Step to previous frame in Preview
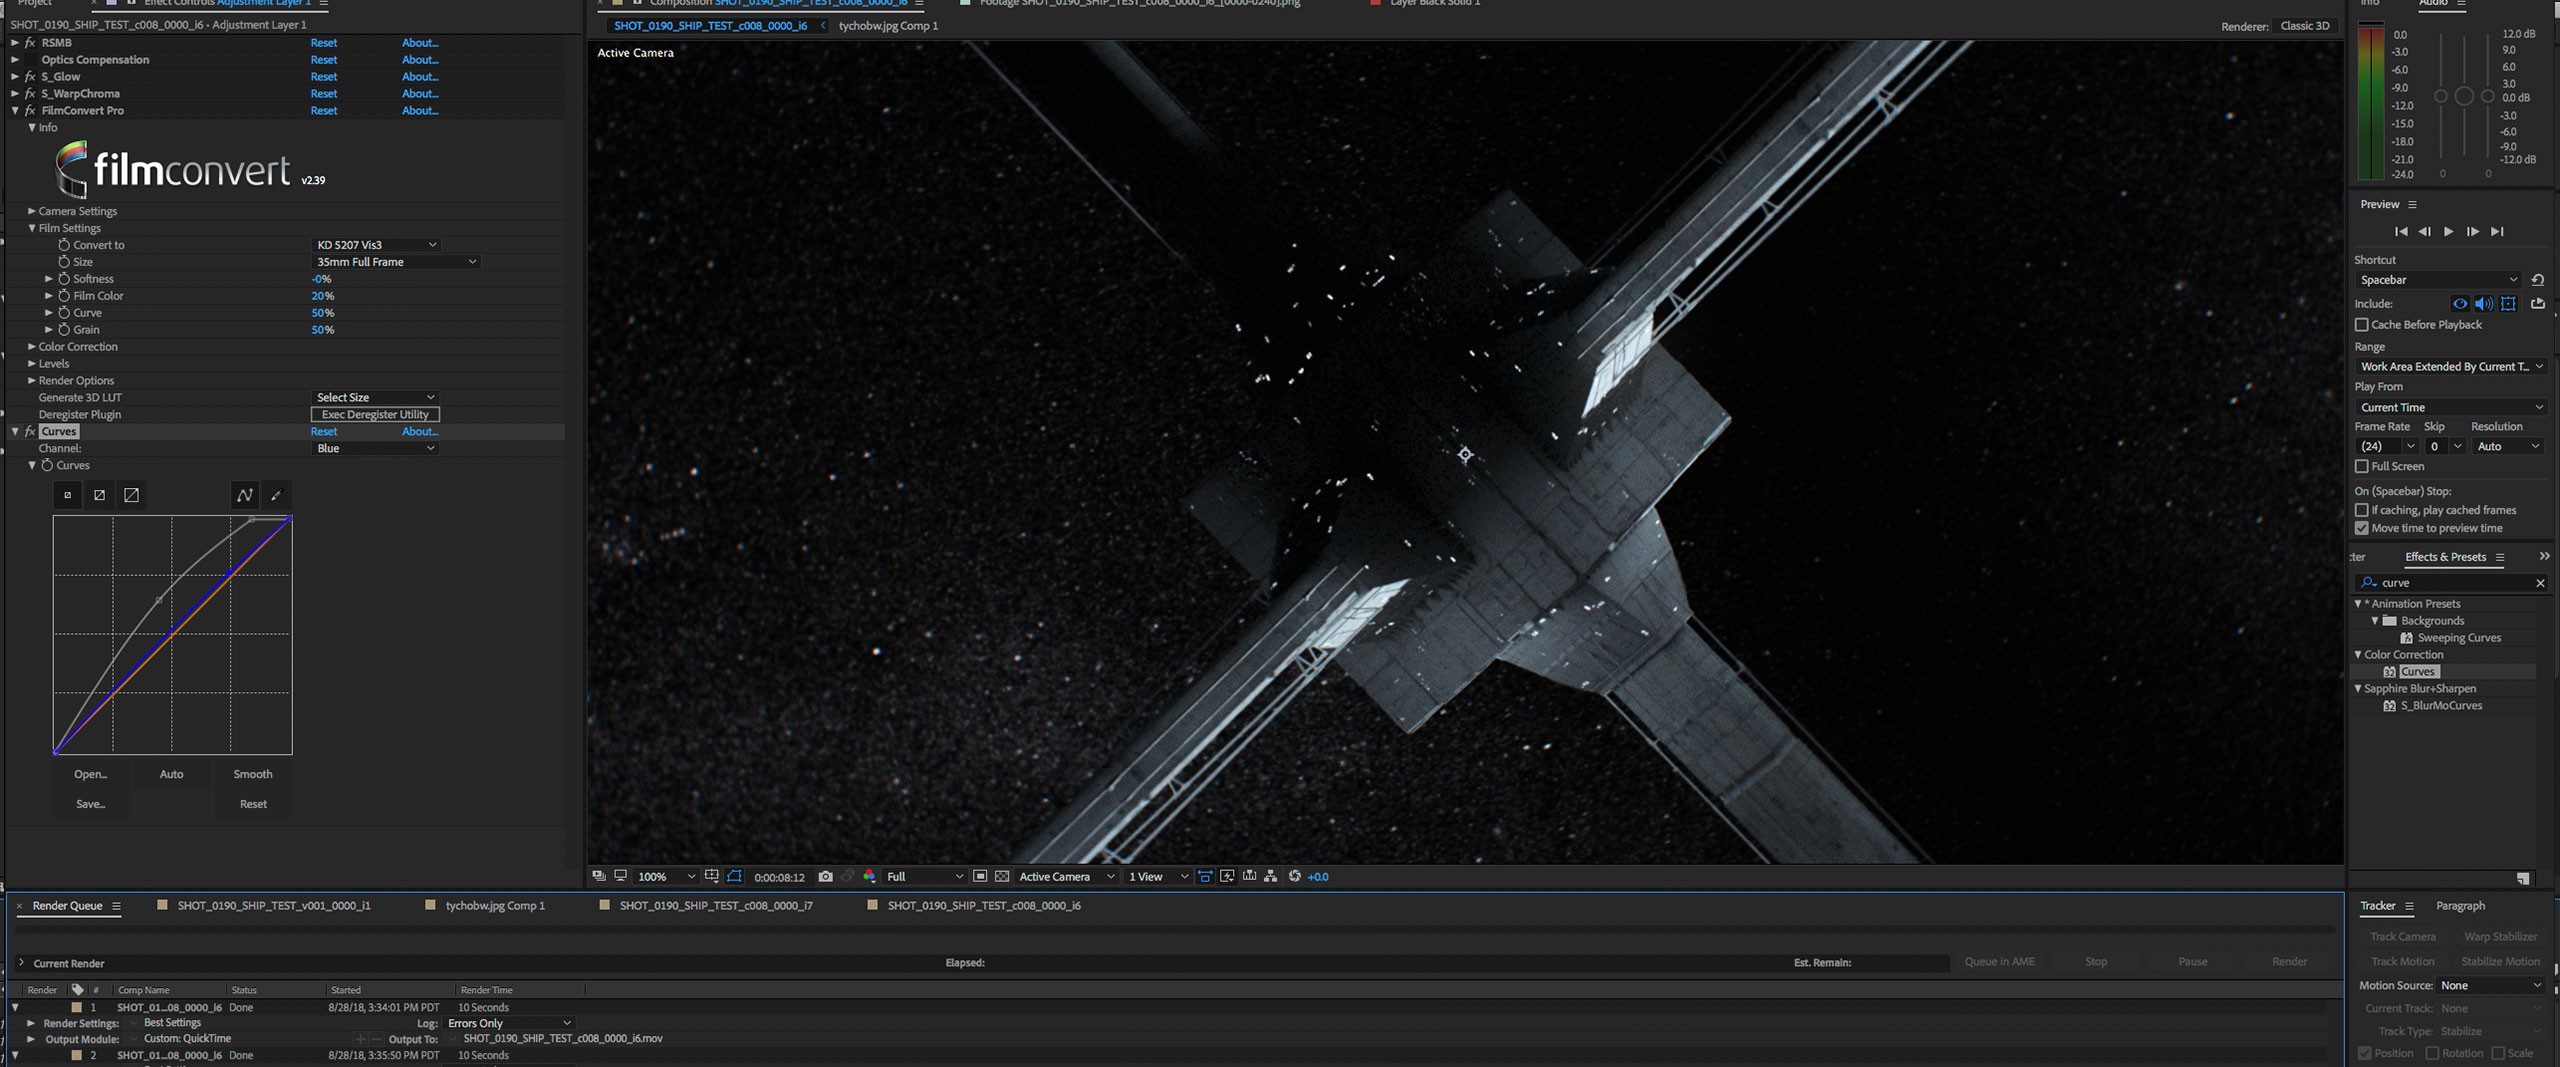The height and width of the screenshot is (1067, 2560). tap(2425, 232)
